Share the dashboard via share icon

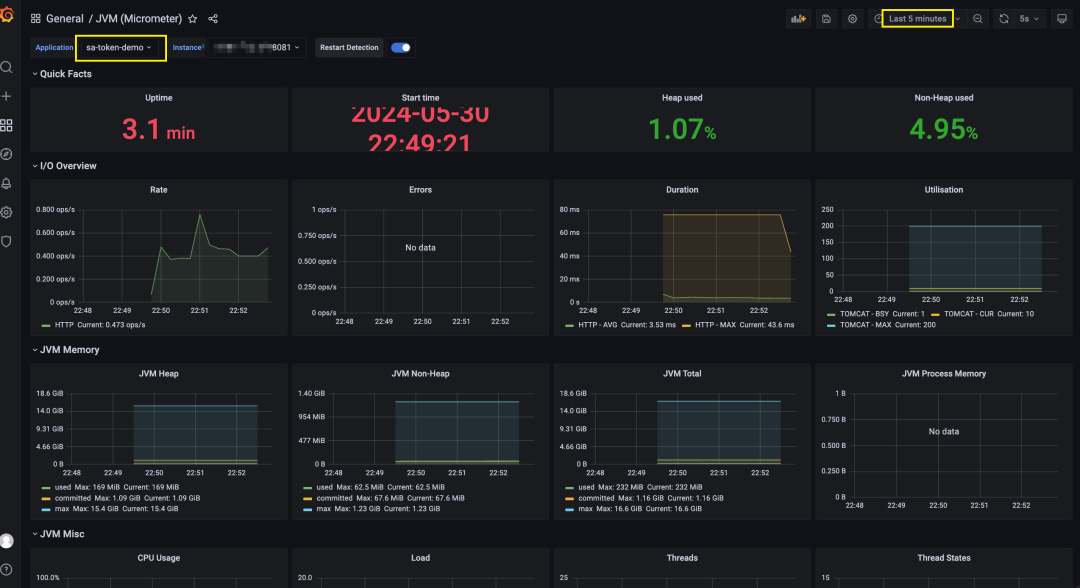point(213,19)
